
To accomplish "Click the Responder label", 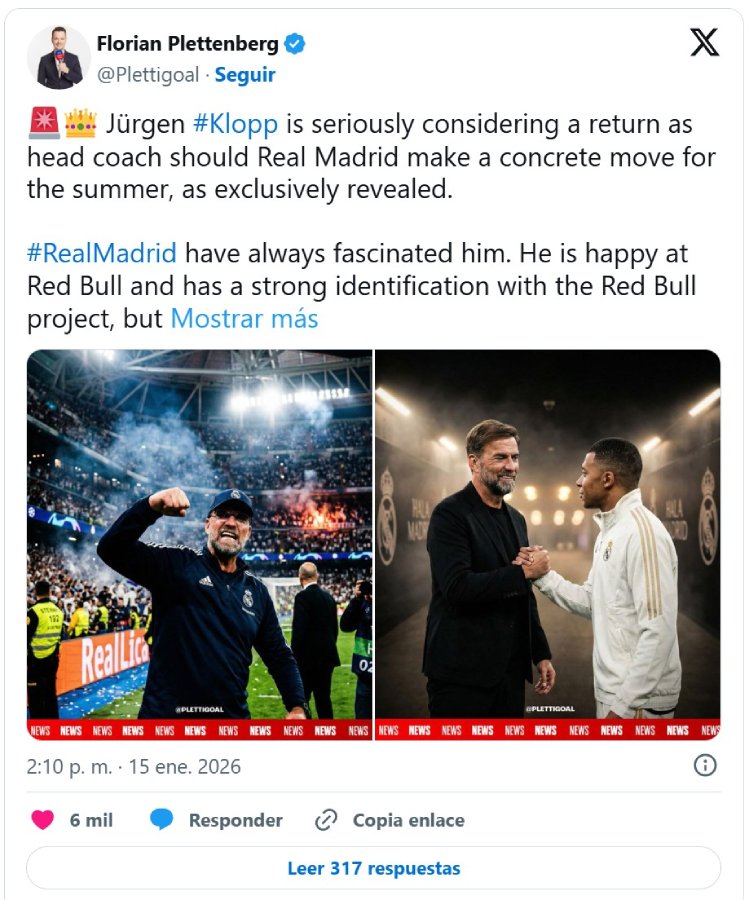I will [235, 820].
